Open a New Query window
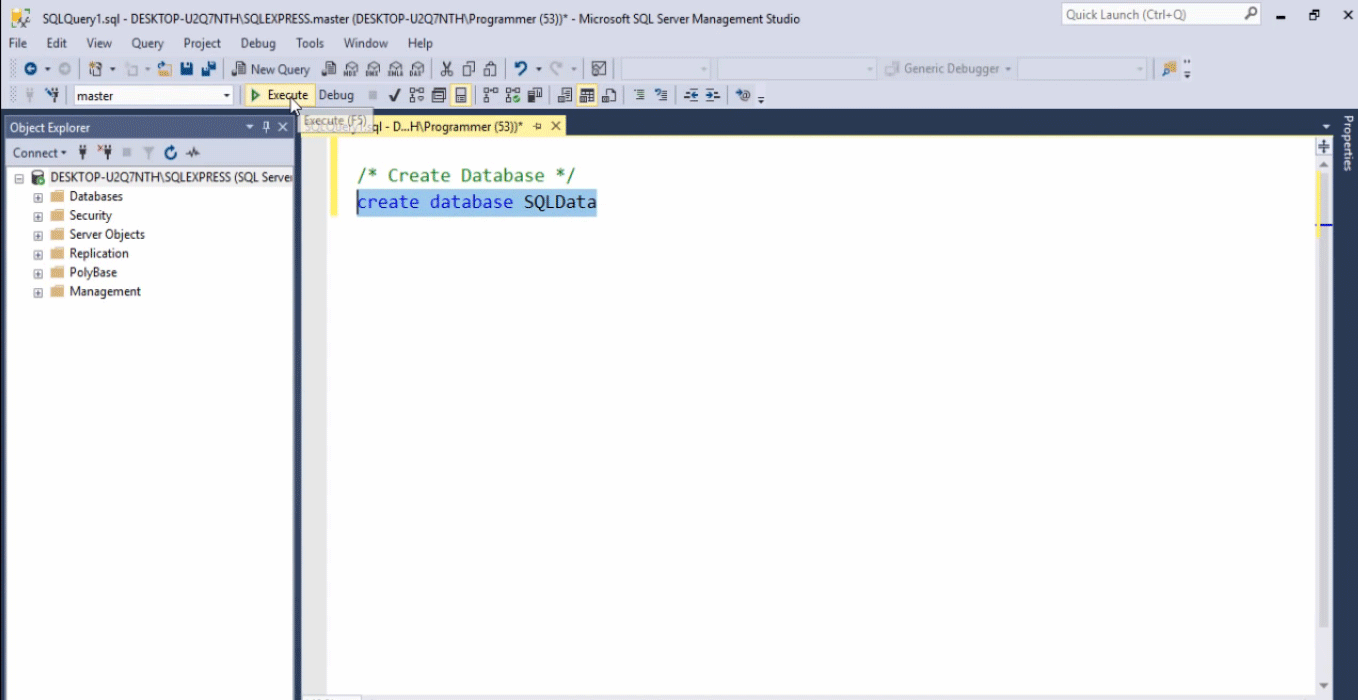The height and width of the screenshot is (700, 1358). pyautogui.click(x=270, y=68)
